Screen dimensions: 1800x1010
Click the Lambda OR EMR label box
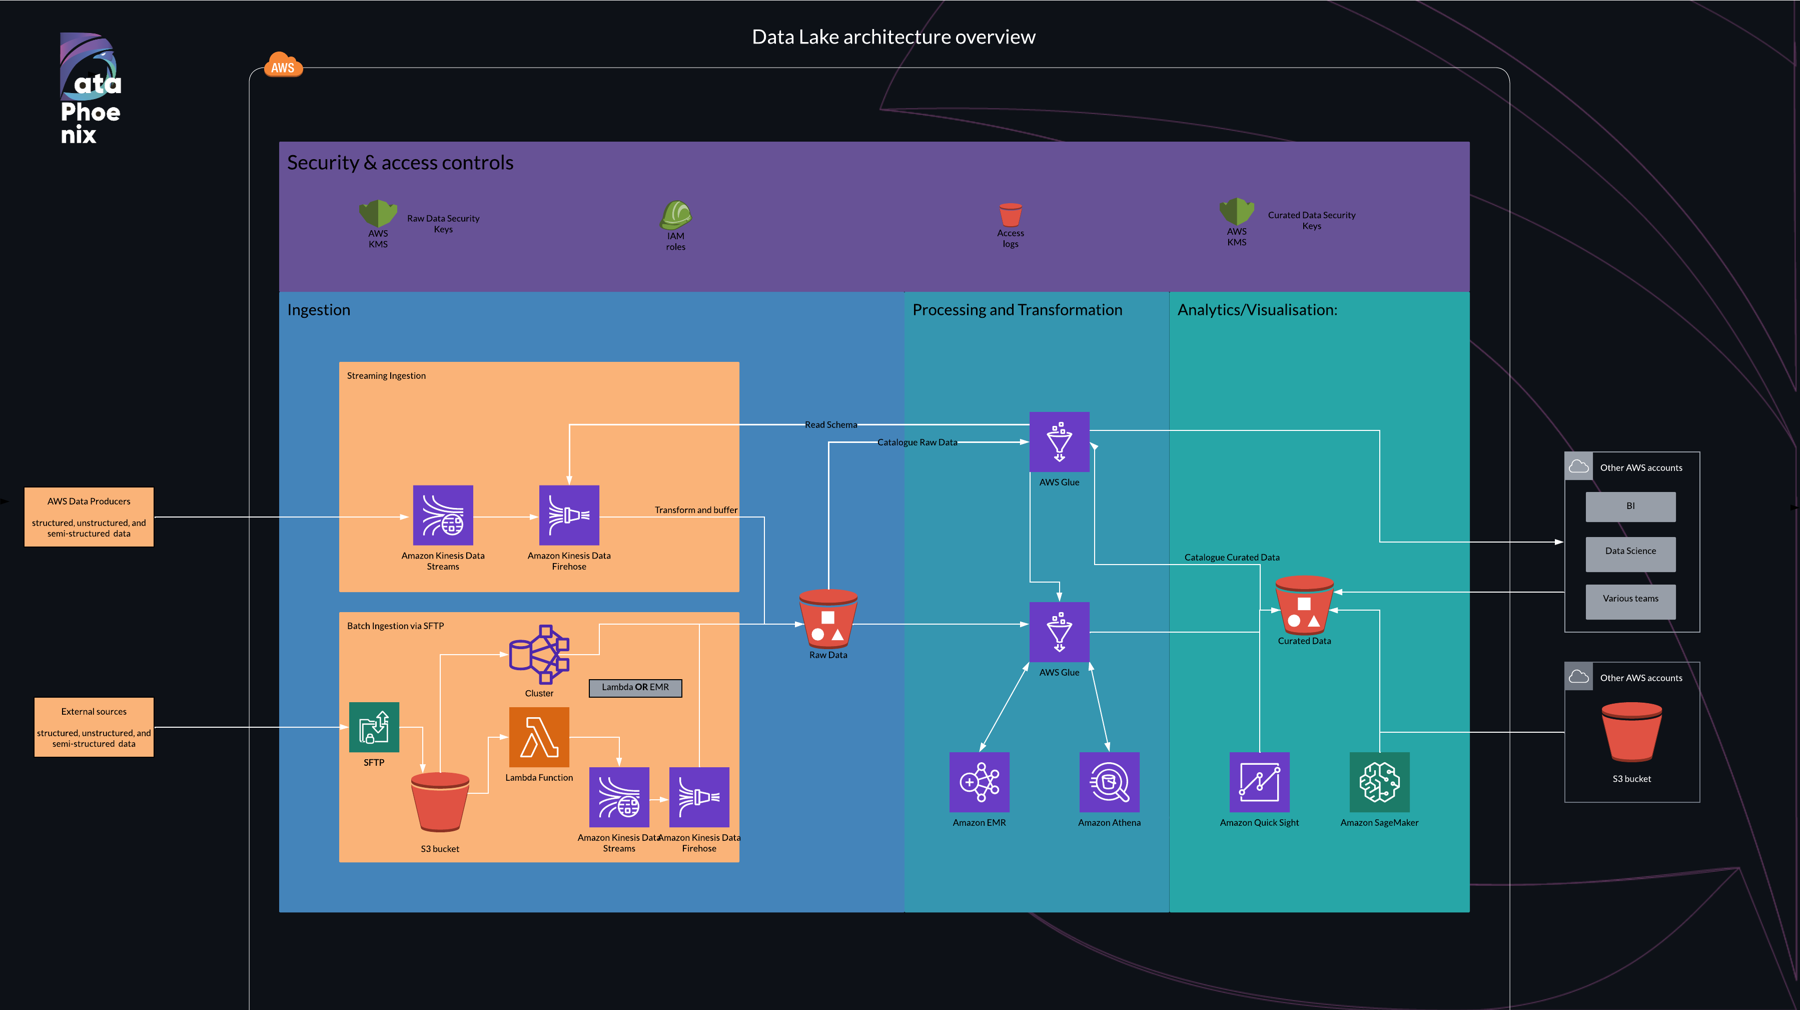pyautogui.click(x=635, y=688)
